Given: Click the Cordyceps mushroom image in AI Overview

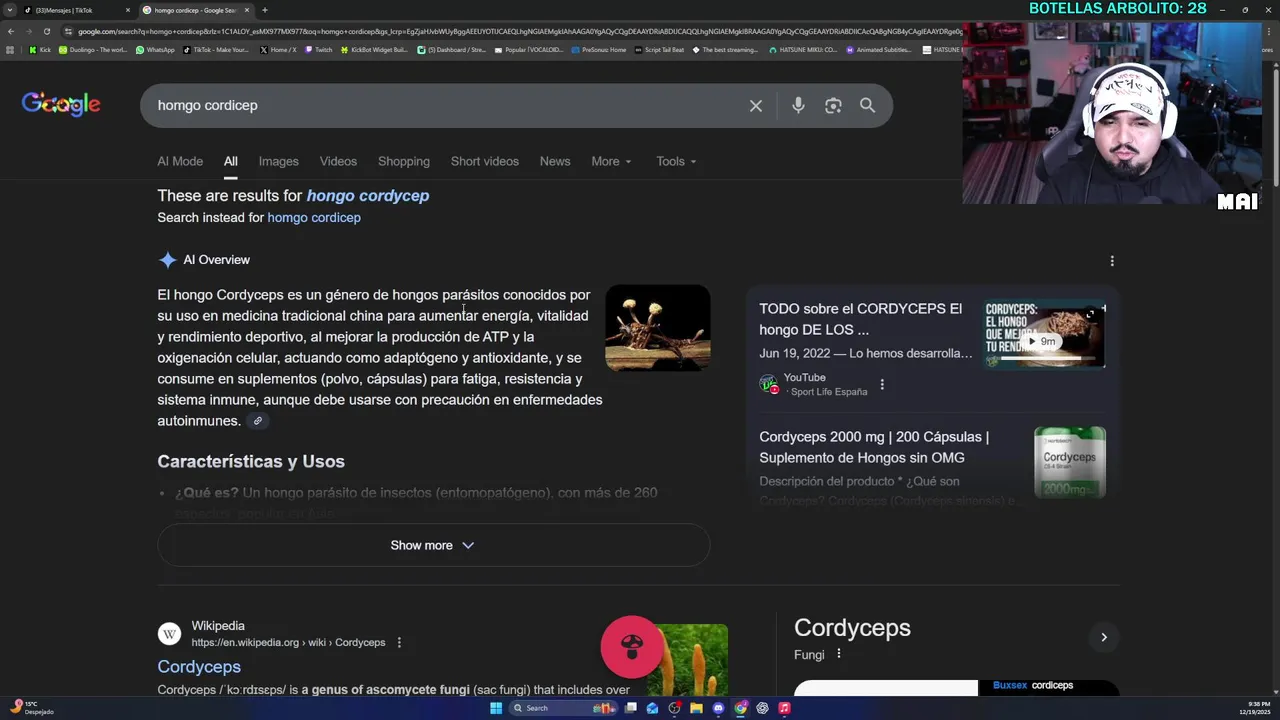Looking at the screenshot, I should click(x=658, y=328).
